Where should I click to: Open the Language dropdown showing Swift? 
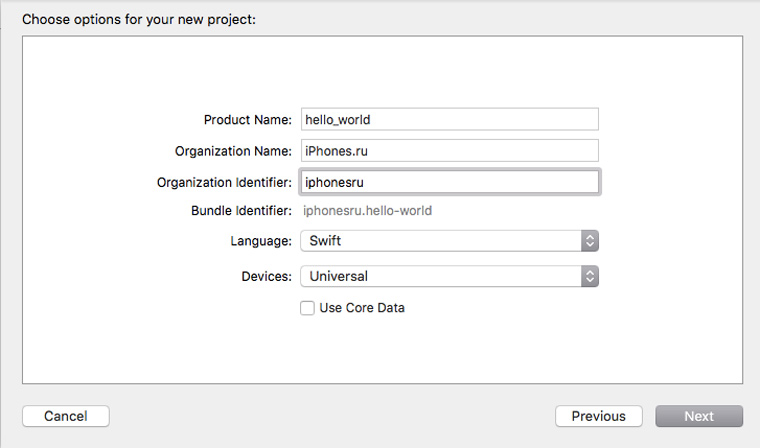[449, 241]
